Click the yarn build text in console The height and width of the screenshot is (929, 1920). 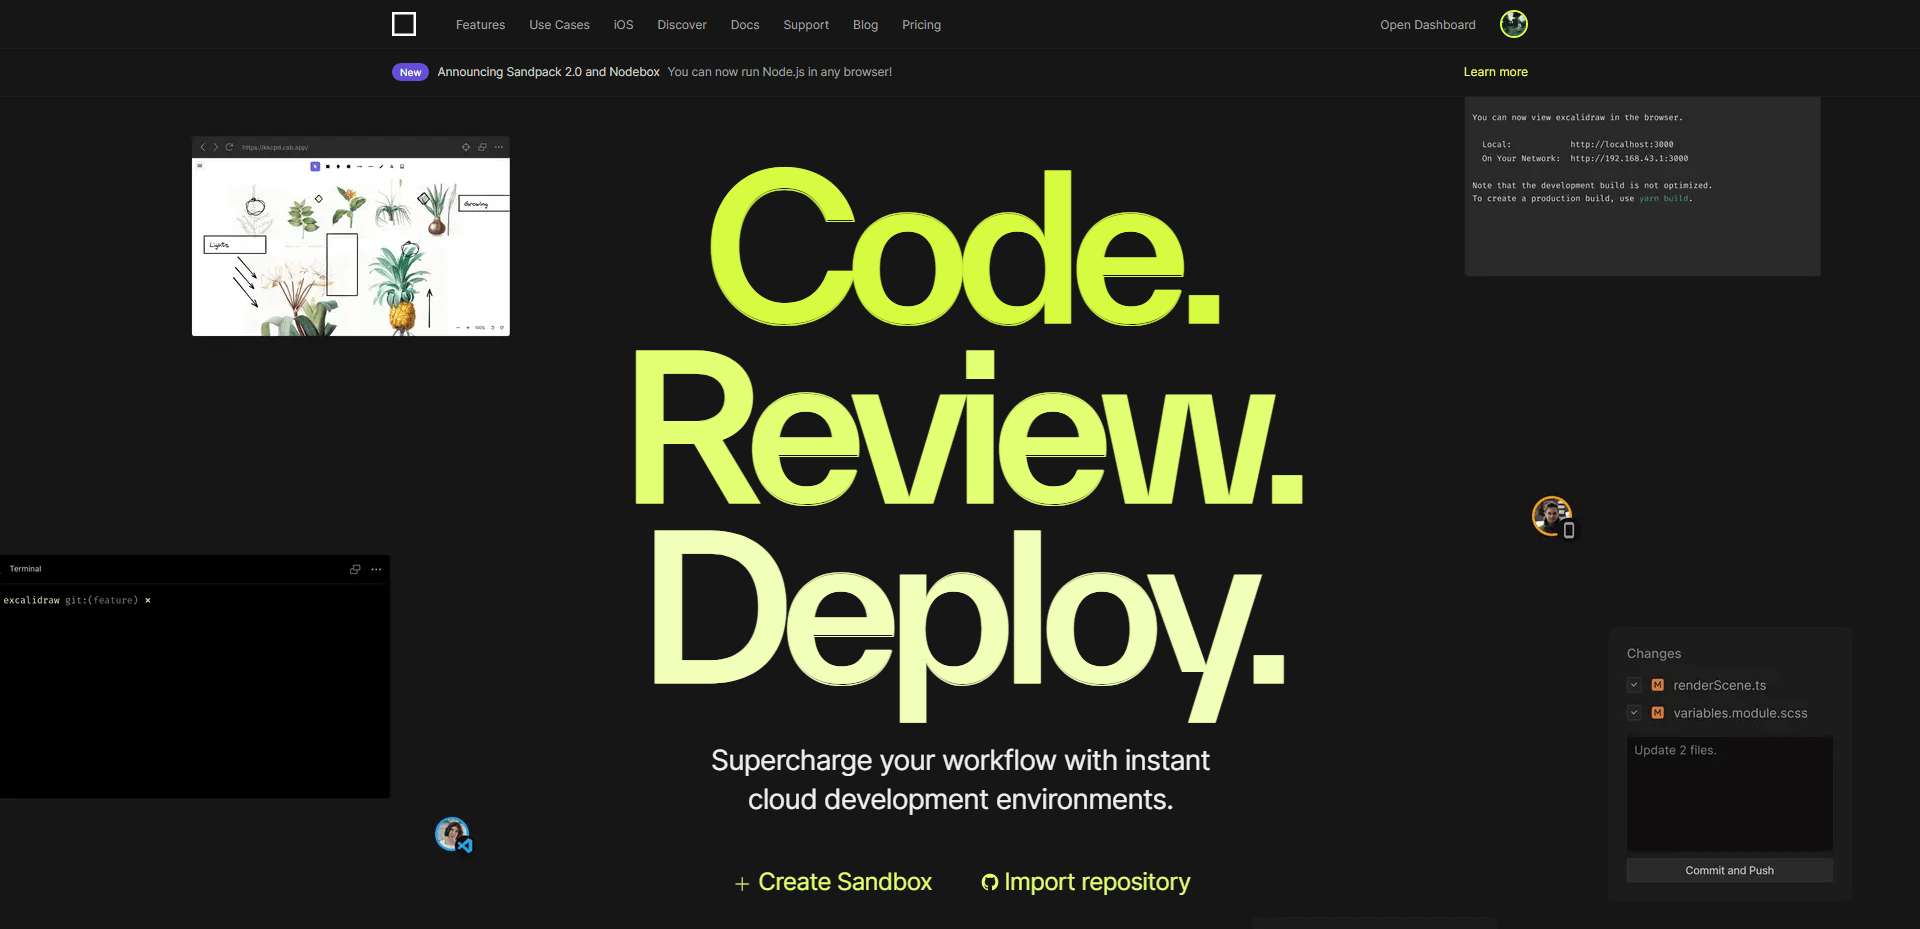(x=1664, y=199)
